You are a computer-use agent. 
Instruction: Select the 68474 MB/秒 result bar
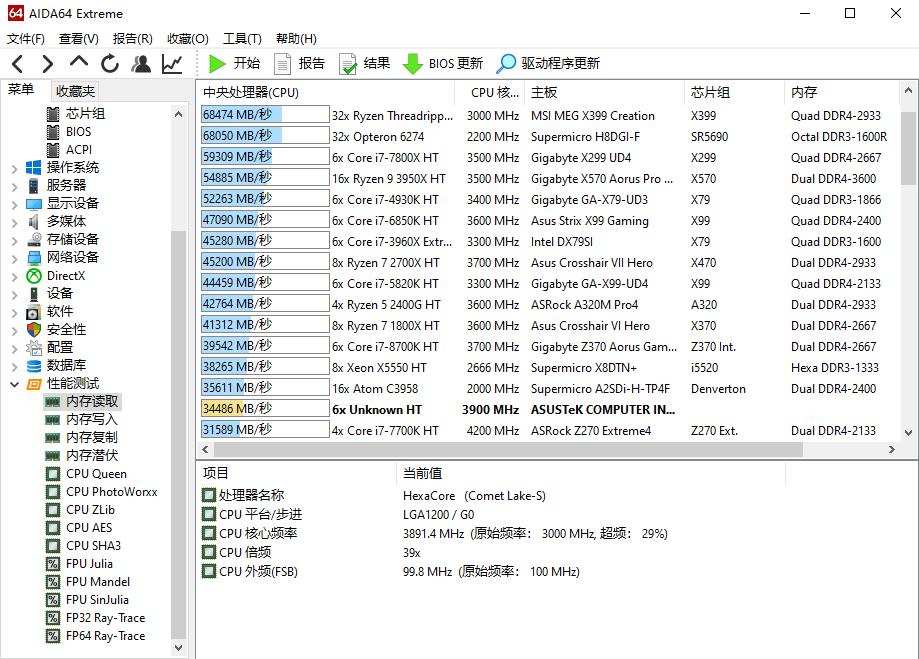pos(265,114)
